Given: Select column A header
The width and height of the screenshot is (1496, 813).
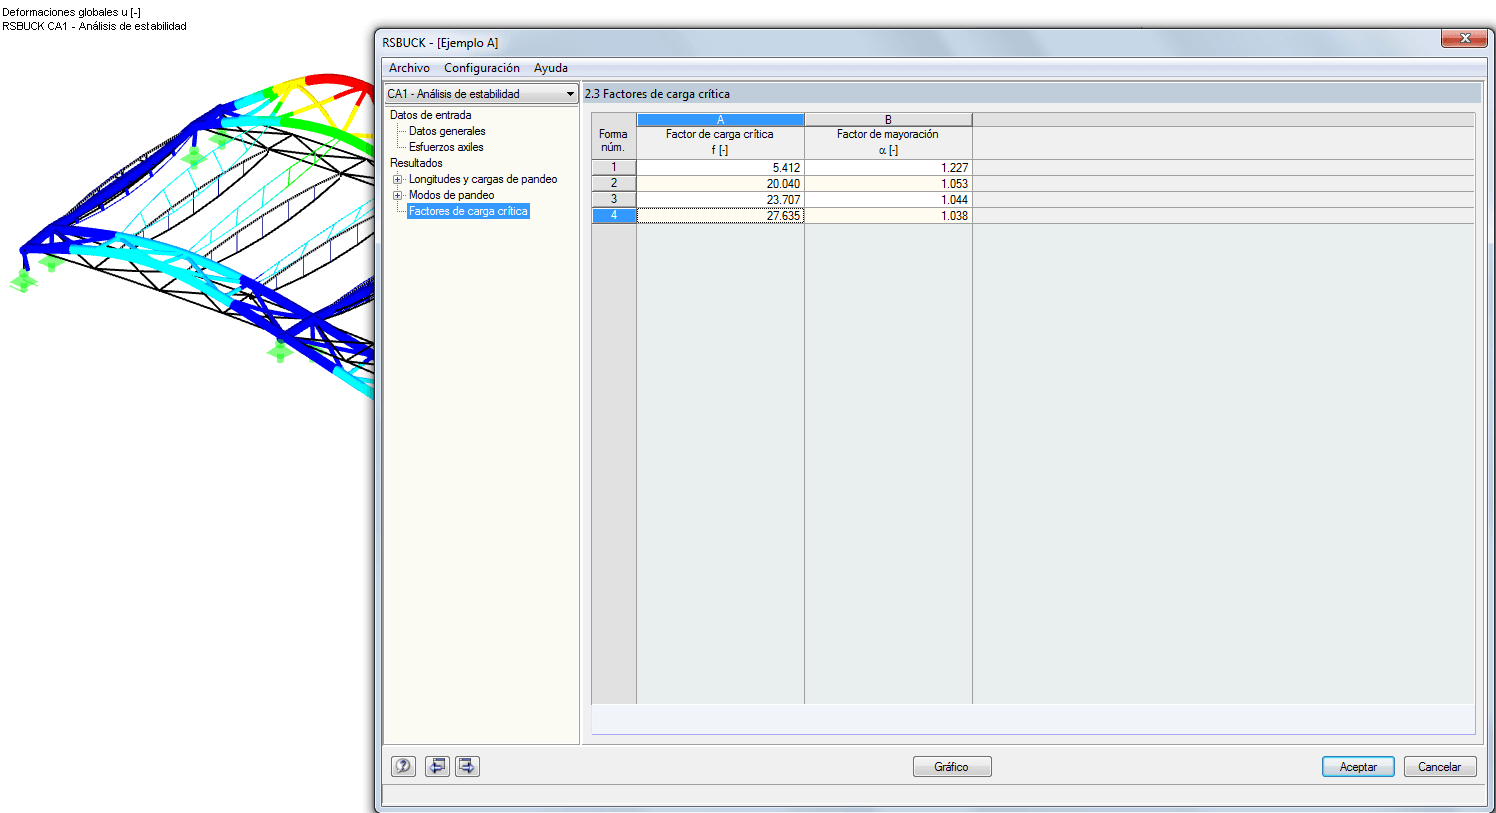Looking at the screenshot, I should (x=720, y=120).
